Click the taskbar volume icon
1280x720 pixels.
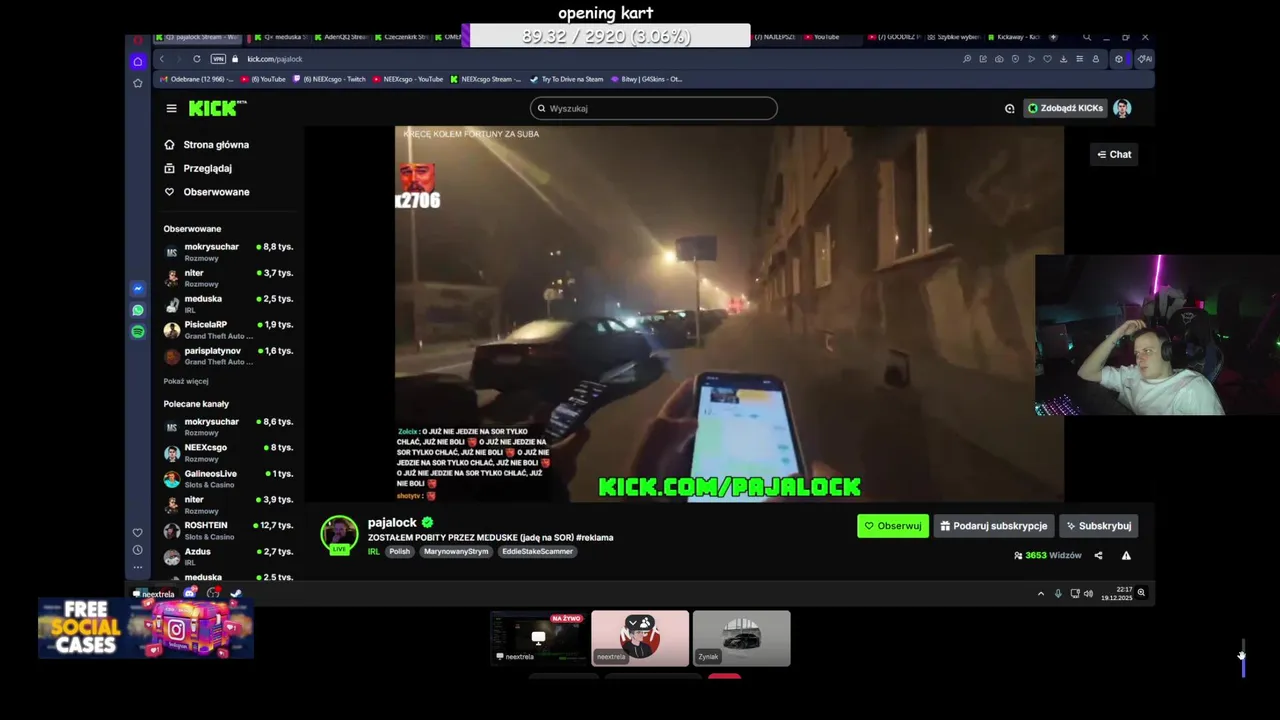click(x=1088, y=593)
